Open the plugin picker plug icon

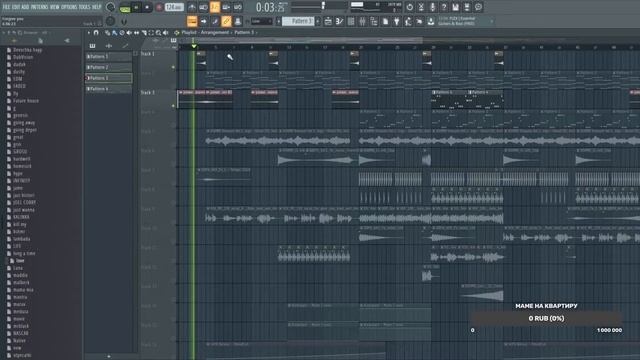point(397,21)
